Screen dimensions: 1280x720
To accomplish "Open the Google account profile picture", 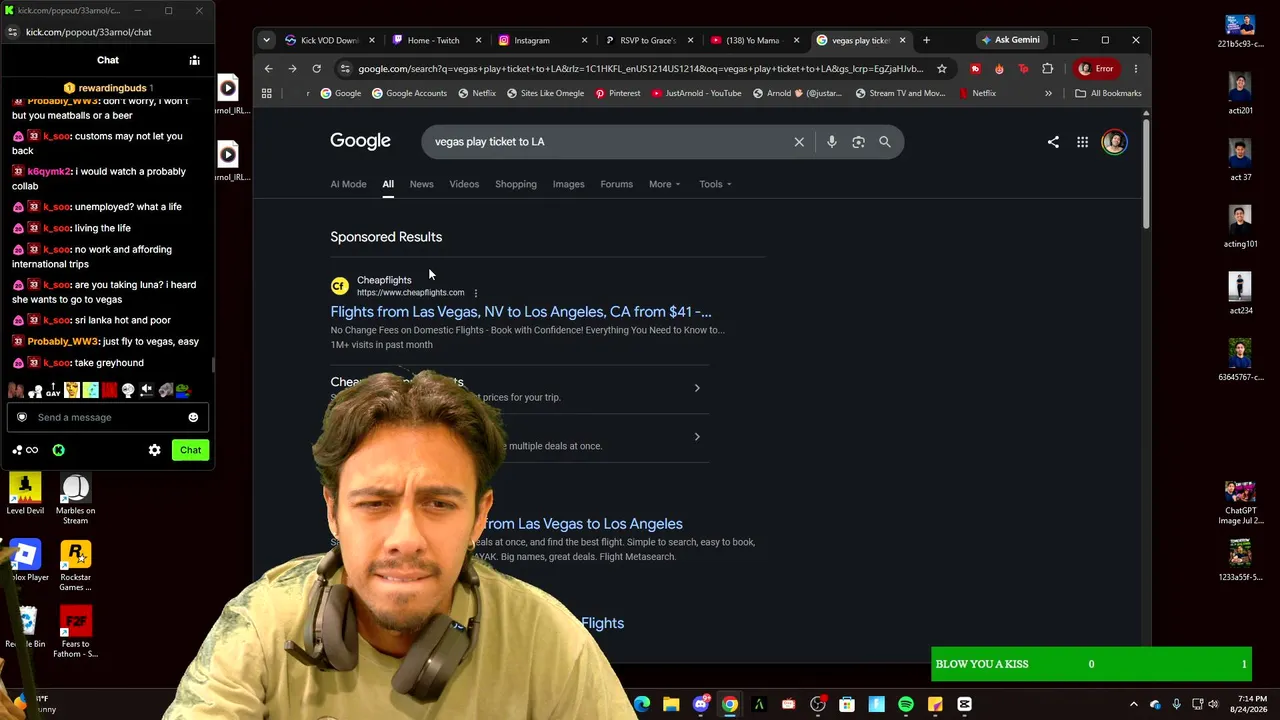I will coord(1114,142).
